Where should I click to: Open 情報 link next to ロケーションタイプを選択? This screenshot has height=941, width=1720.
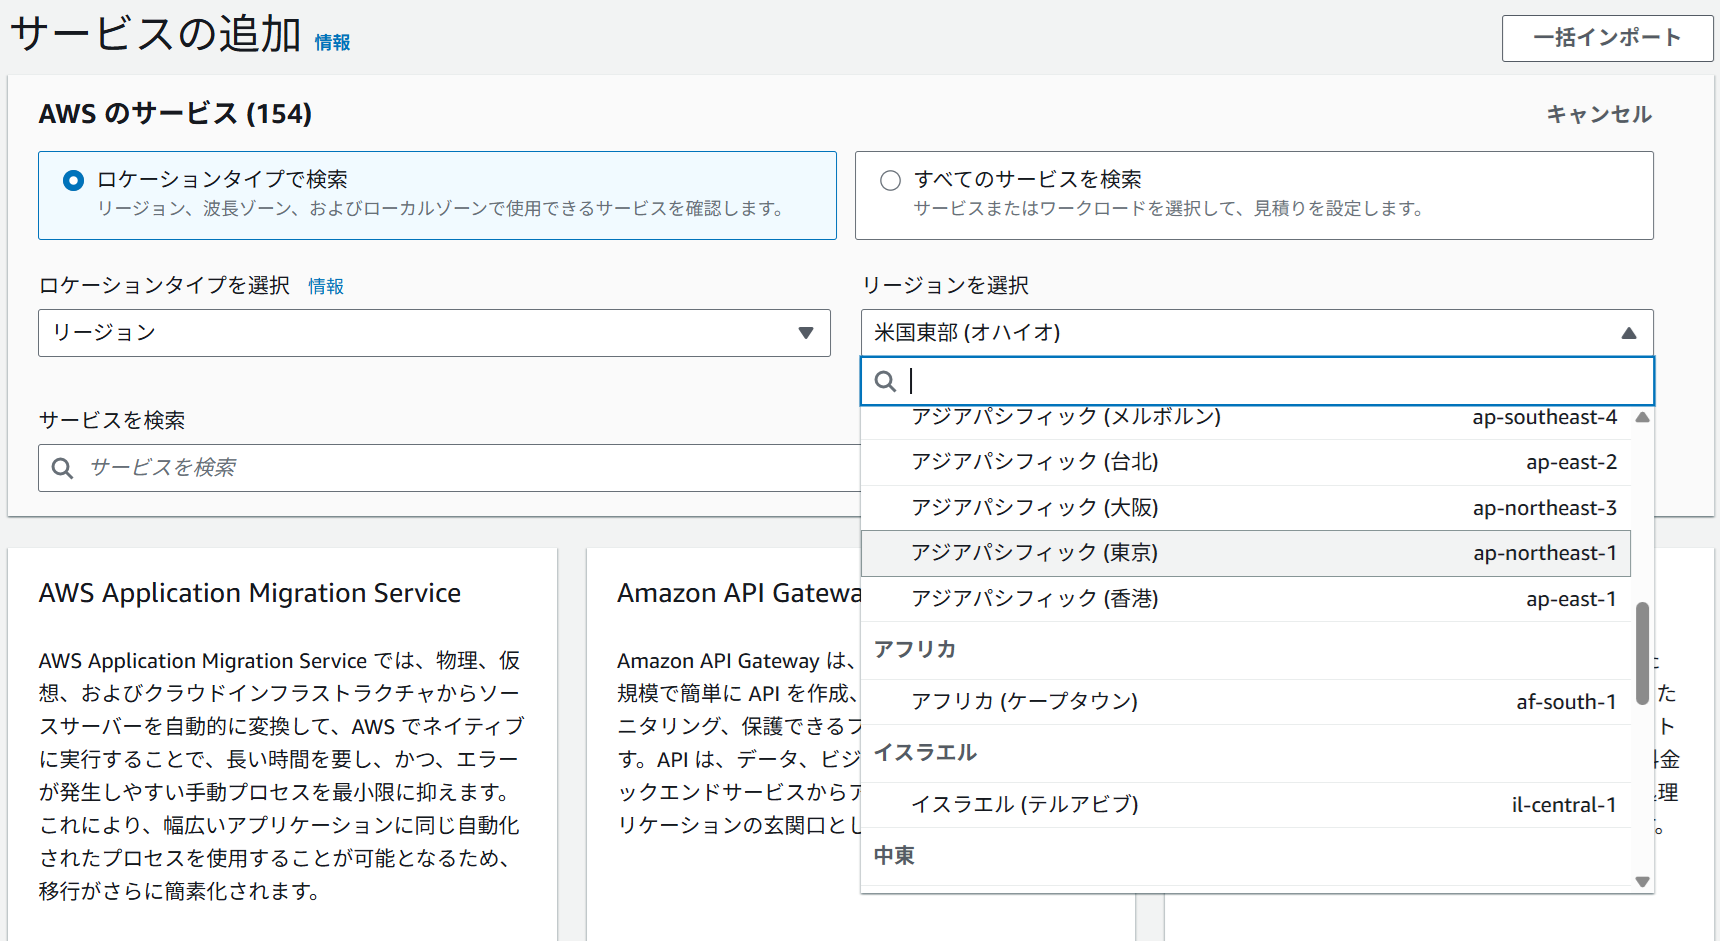[x=326, y=286]
